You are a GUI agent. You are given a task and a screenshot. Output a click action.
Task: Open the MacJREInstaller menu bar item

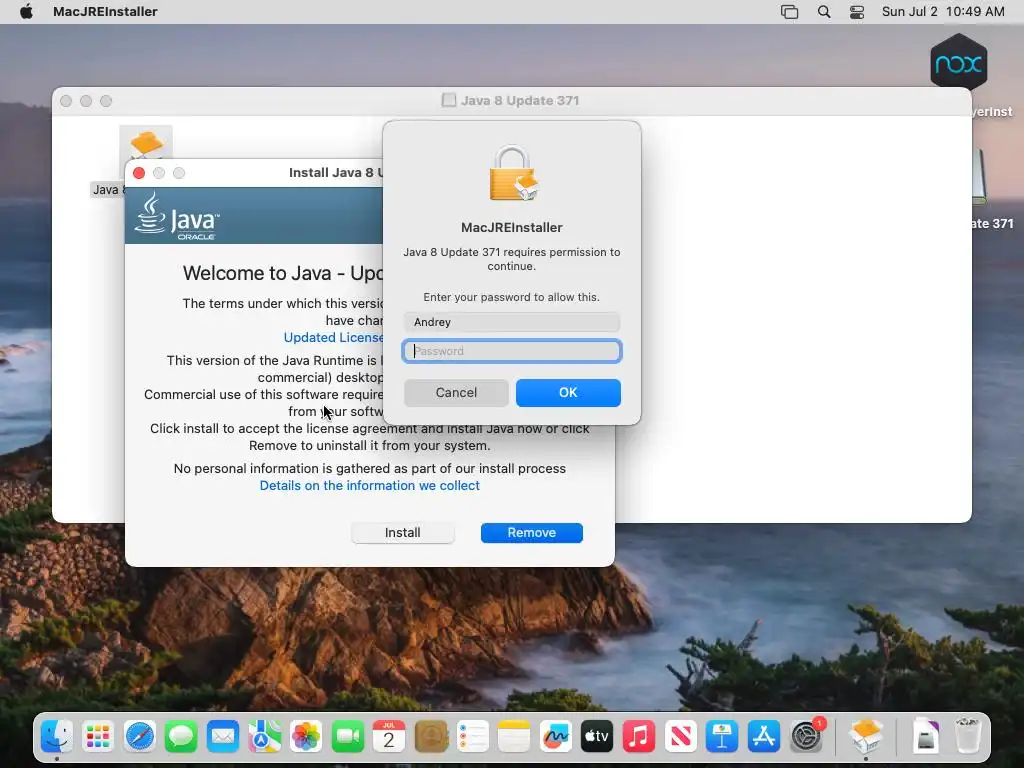[x=105, y=11]
